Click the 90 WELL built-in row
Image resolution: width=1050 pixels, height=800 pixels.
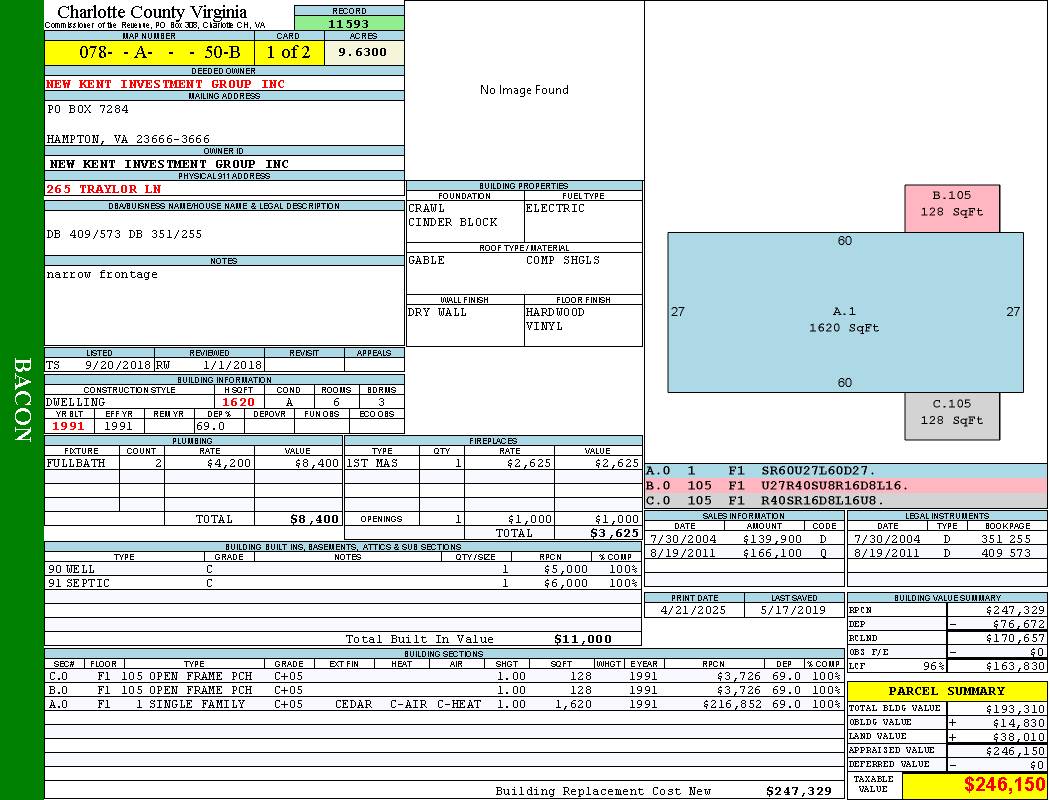pyautogui.click(x=343, y=570)
